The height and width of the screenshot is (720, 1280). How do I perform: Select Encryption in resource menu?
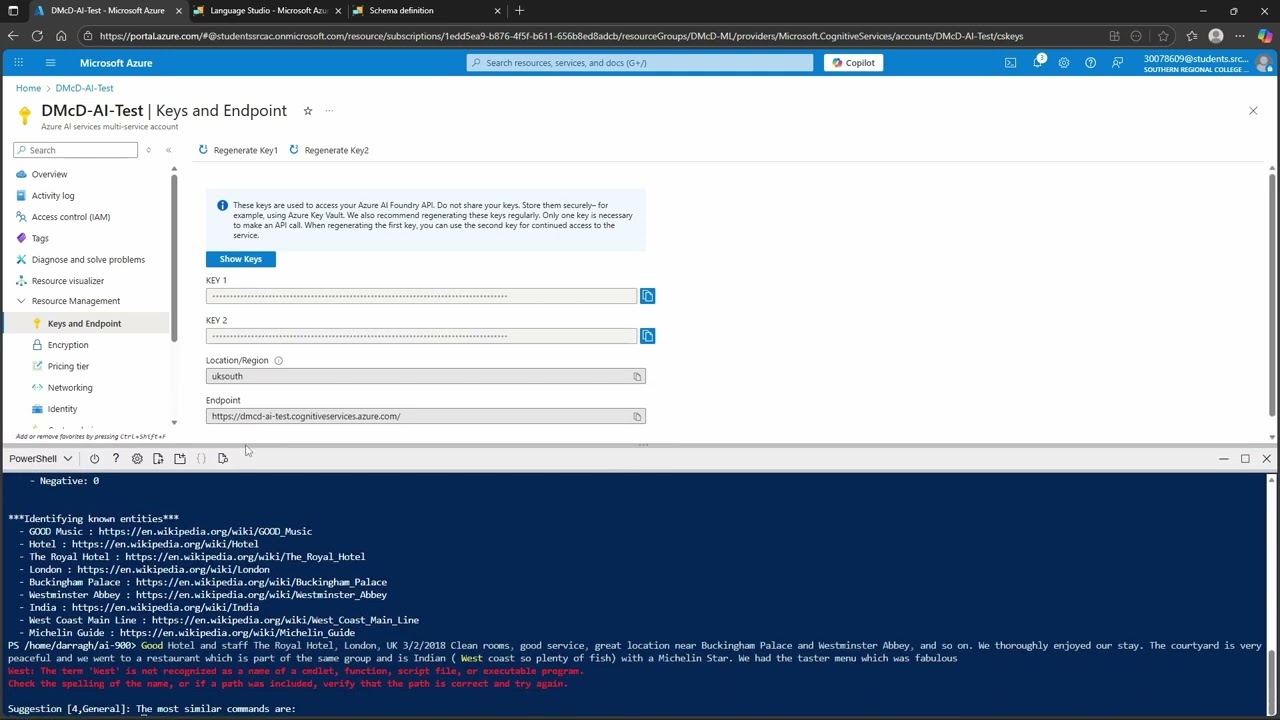click(68, 345)
